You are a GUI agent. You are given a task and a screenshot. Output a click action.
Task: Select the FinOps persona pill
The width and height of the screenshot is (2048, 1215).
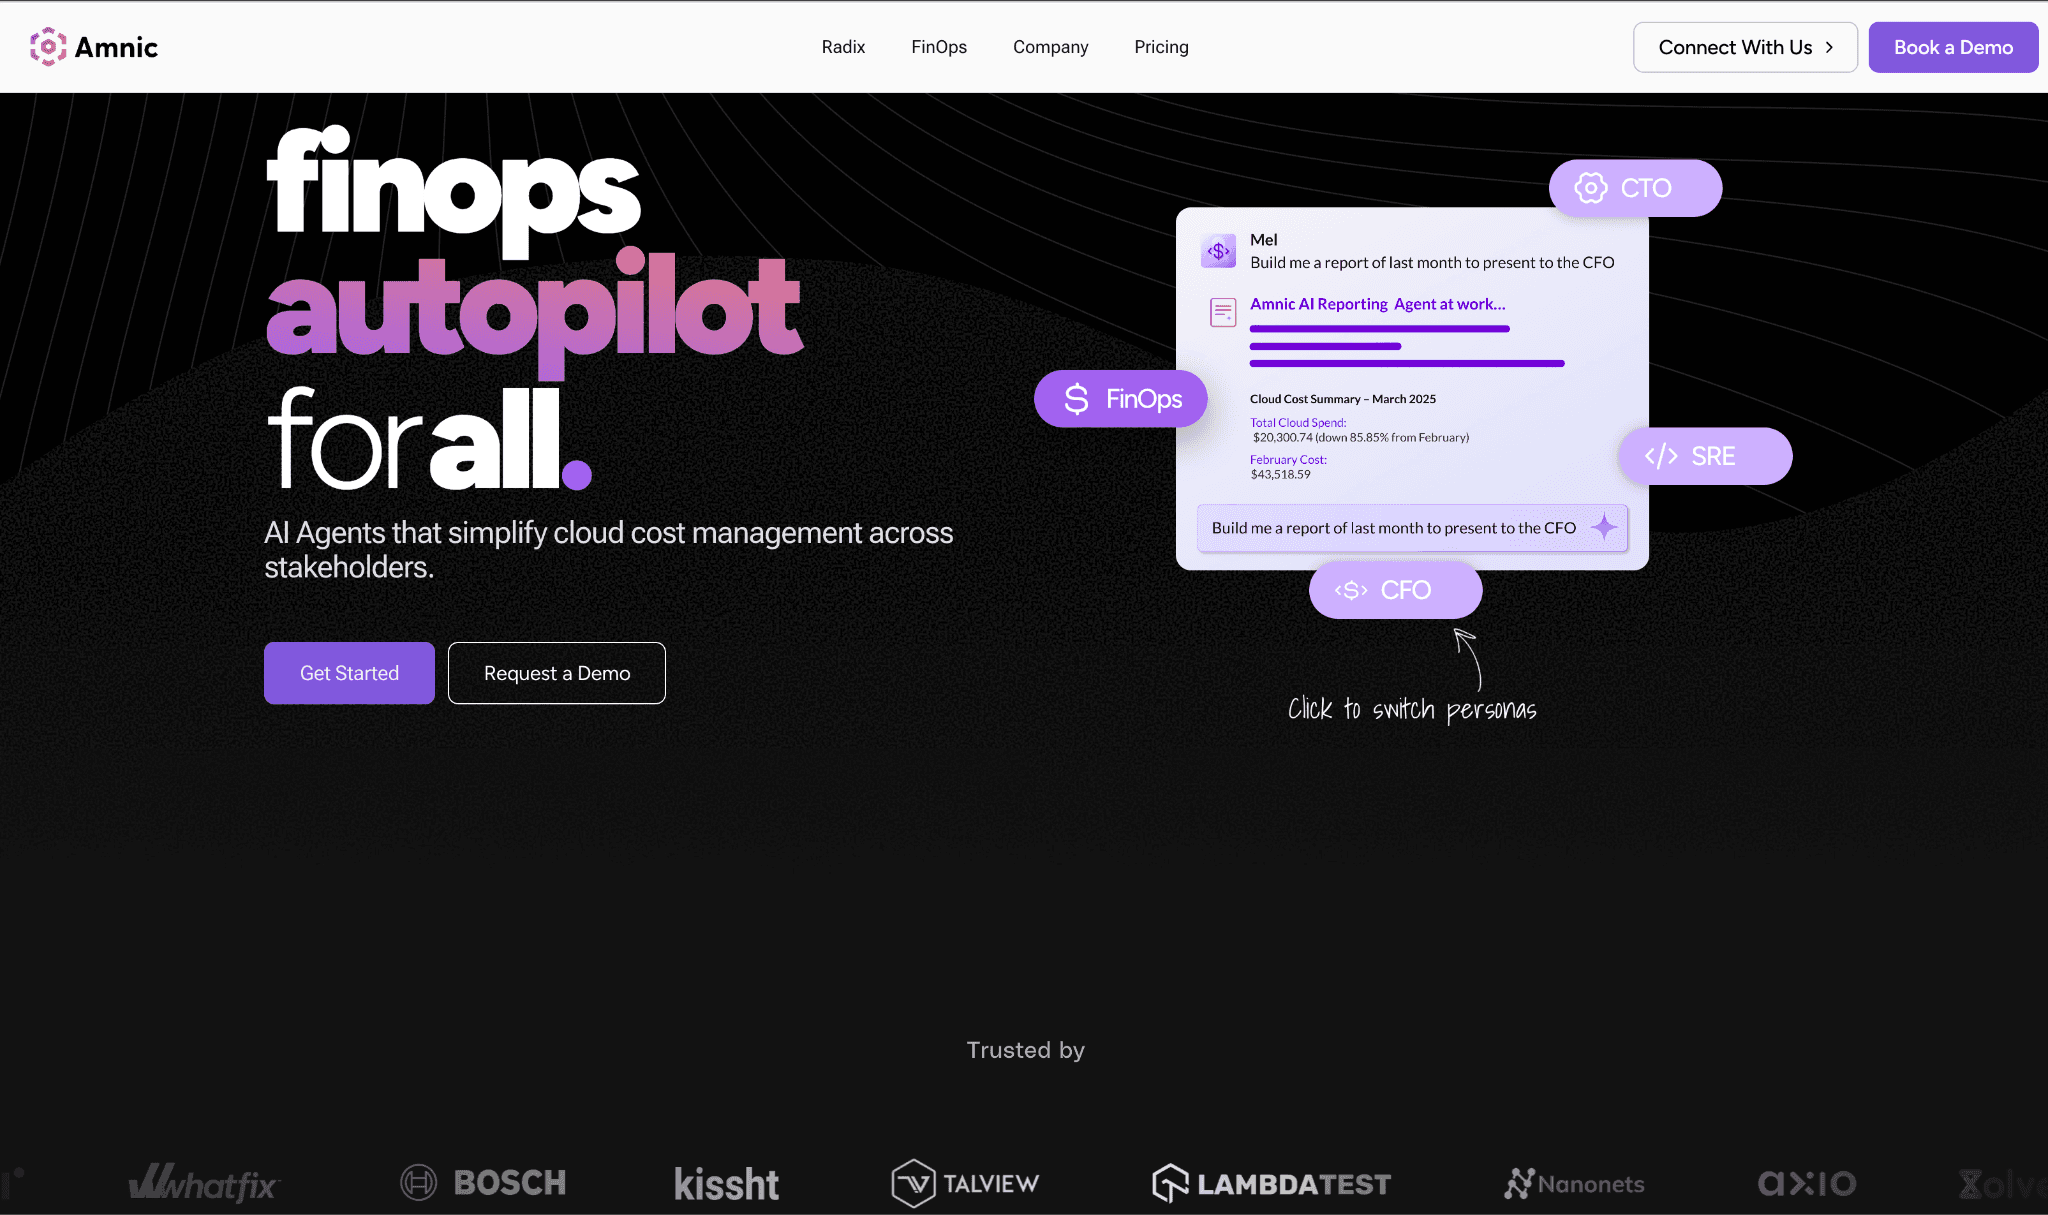[x=1120, y=399]
